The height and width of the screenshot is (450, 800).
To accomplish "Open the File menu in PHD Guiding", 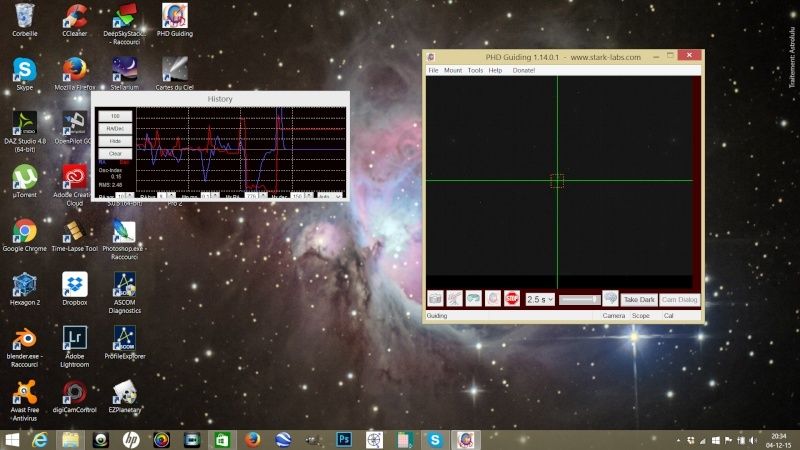I will (433, 70).
